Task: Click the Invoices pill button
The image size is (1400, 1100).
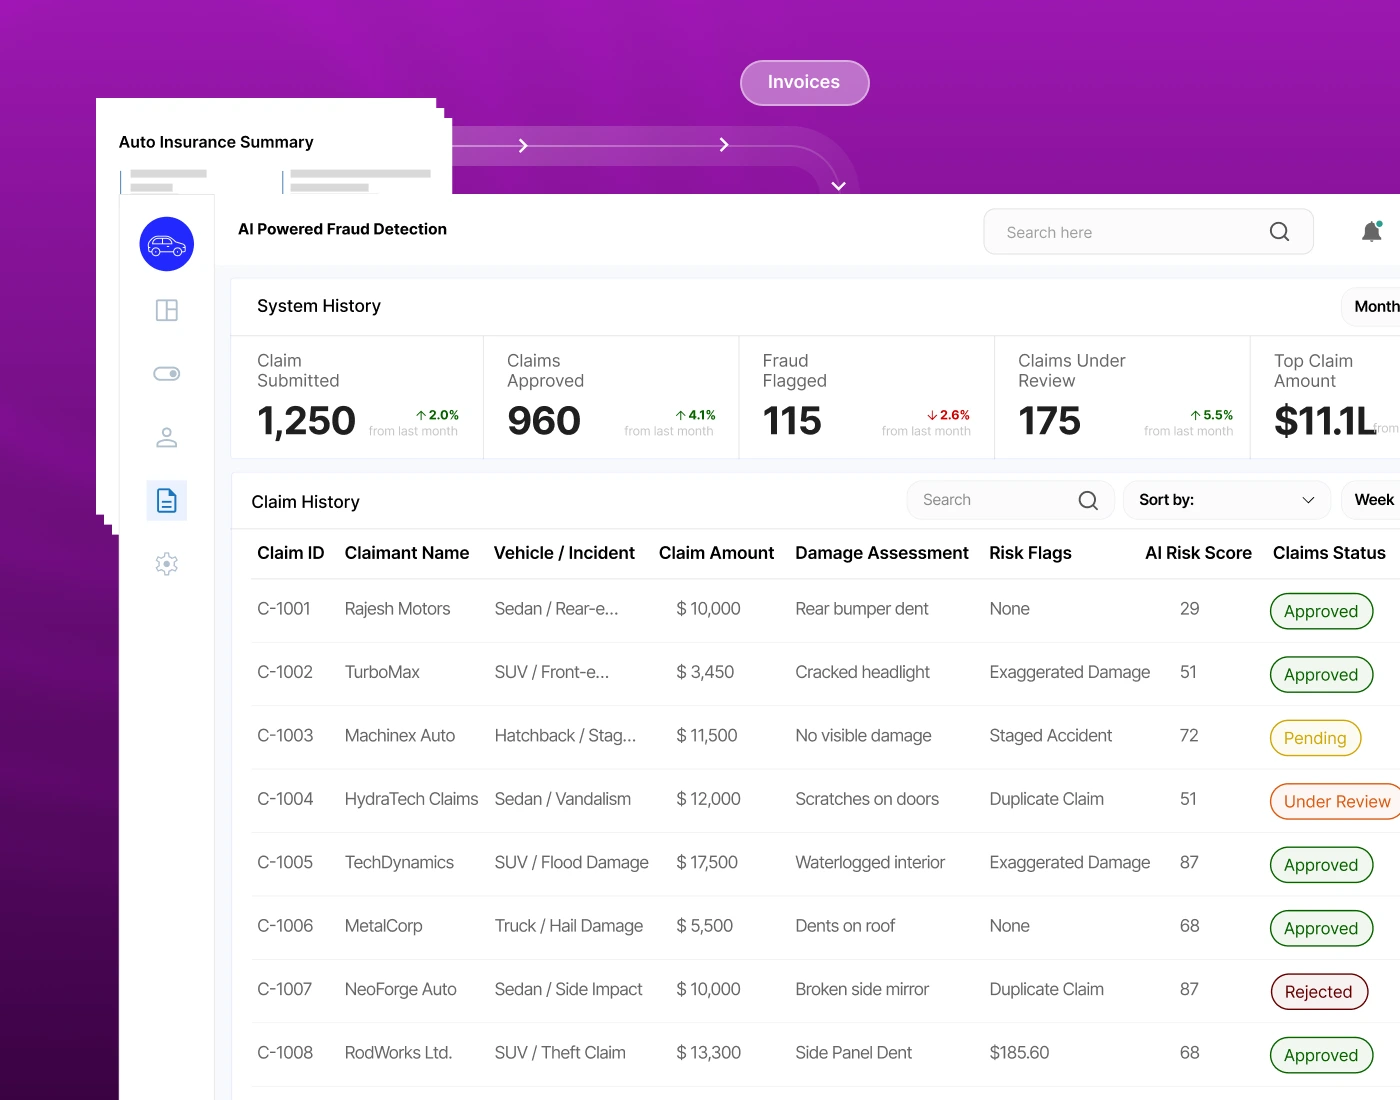Action: [x=804, y=82]
